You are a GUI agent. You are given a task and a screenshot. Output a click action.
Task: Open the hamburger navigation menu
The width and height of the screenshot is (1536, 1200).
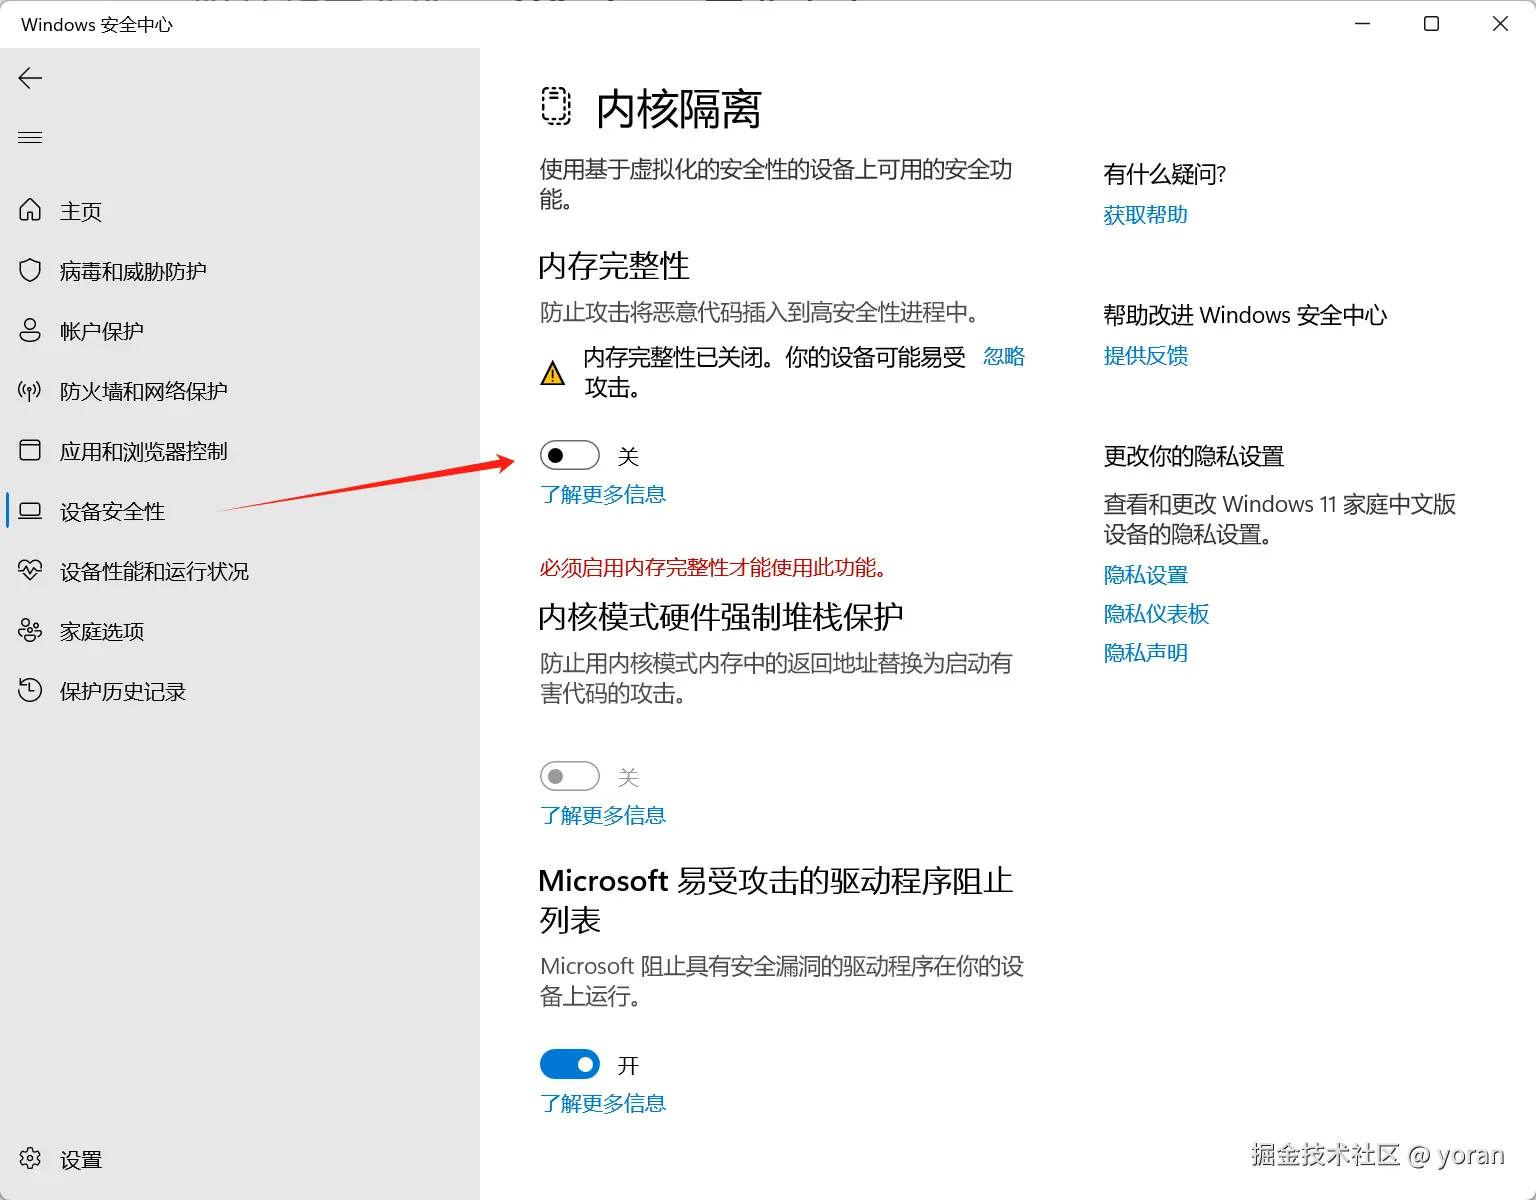30,137
